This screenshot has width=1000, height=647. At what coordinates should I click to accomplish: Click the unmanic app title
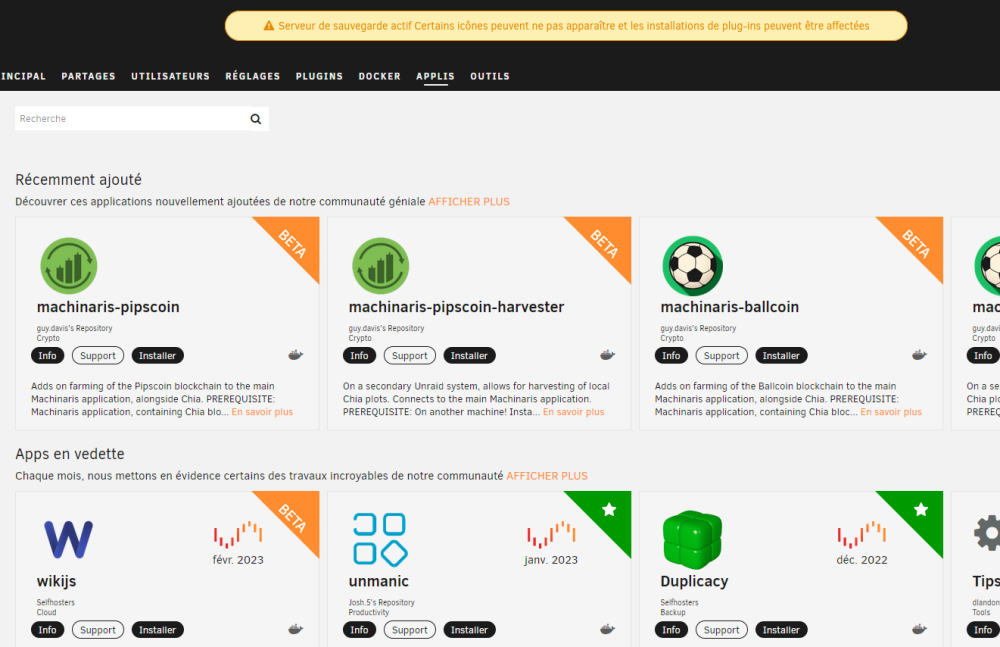click(379, 581)
